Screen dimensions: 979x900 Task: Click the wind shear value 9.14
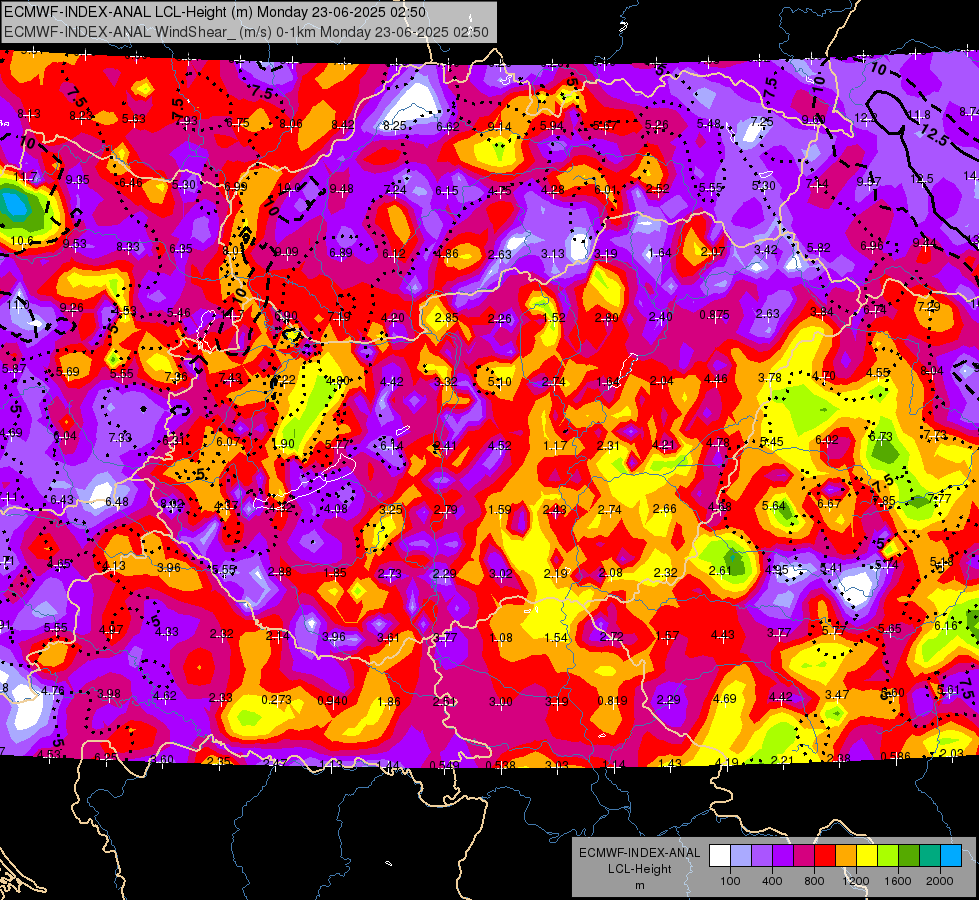499,127
